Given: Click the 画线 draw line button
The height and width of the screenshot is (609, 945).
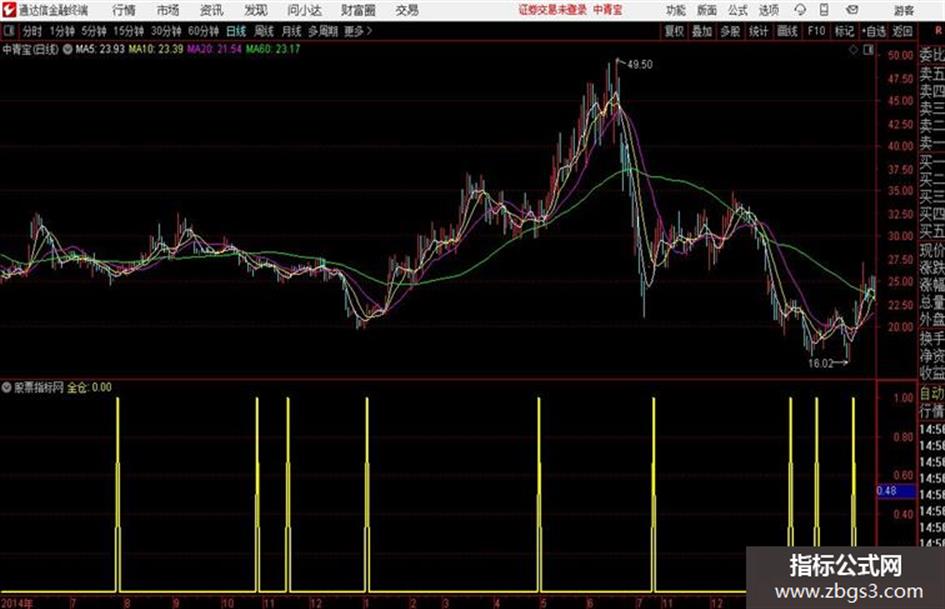Looking at the screenshot, I should (787, 31).
